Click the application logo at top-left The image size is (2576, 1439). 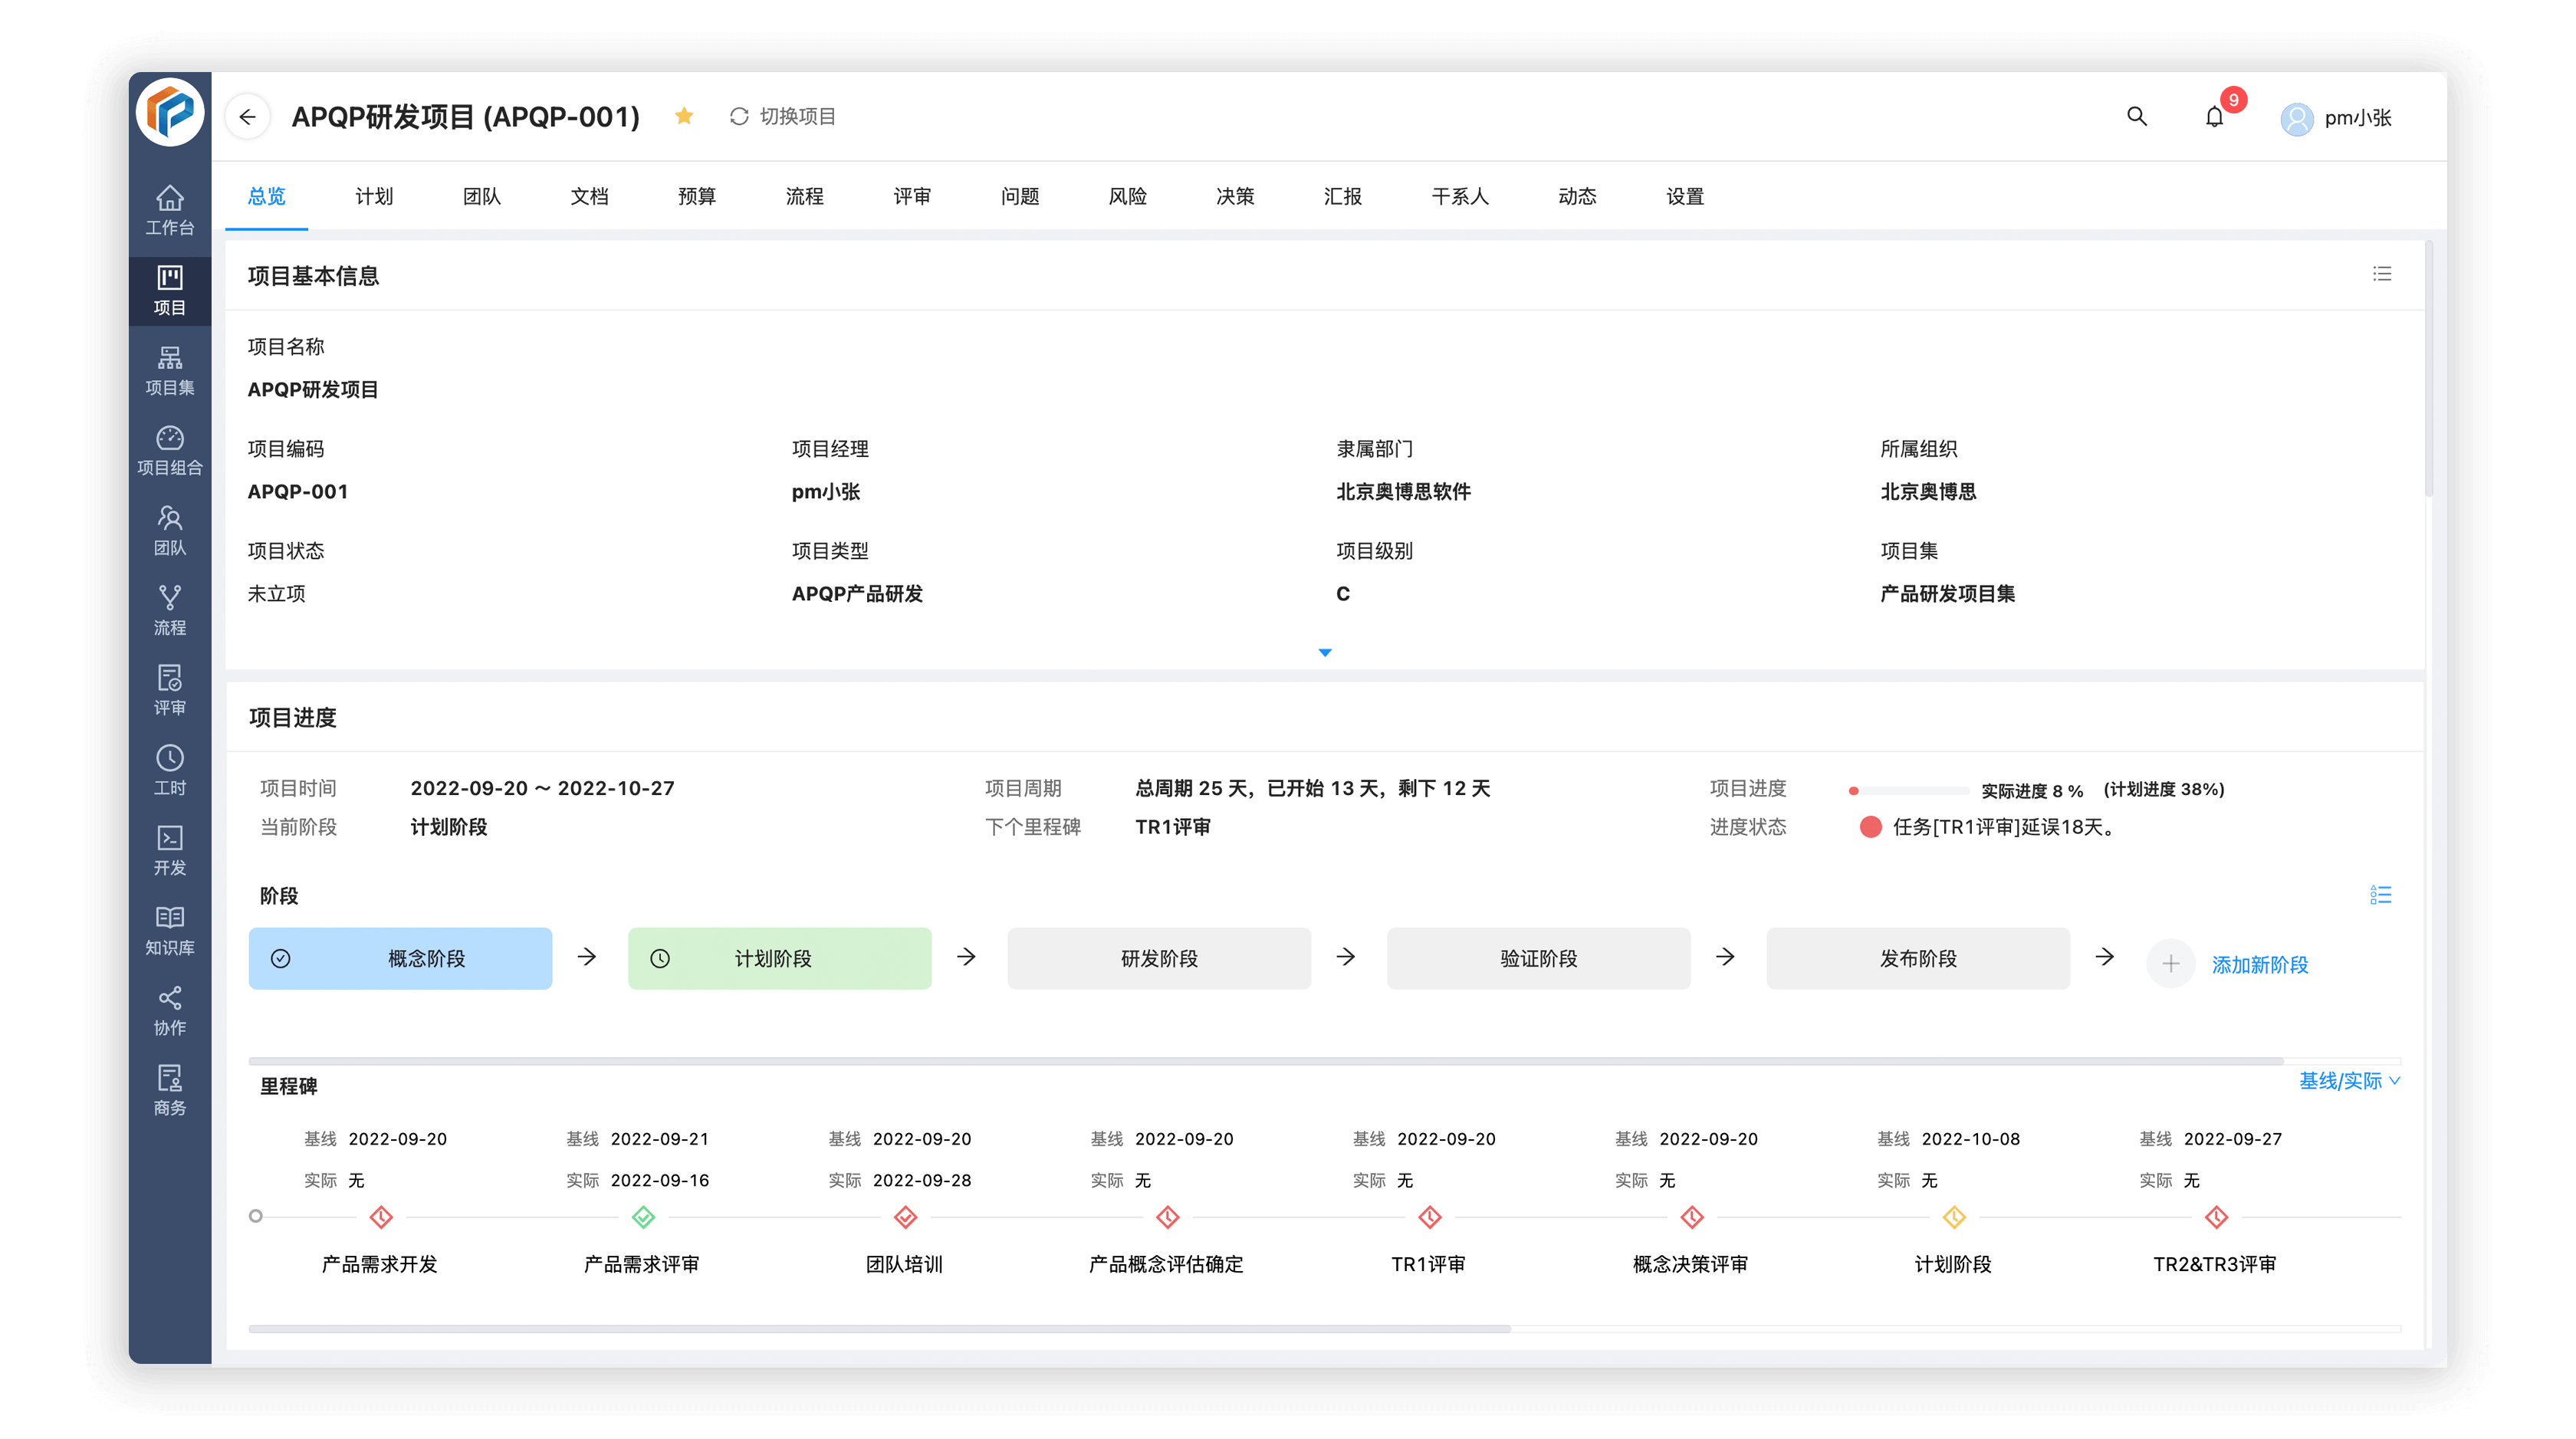169,112
